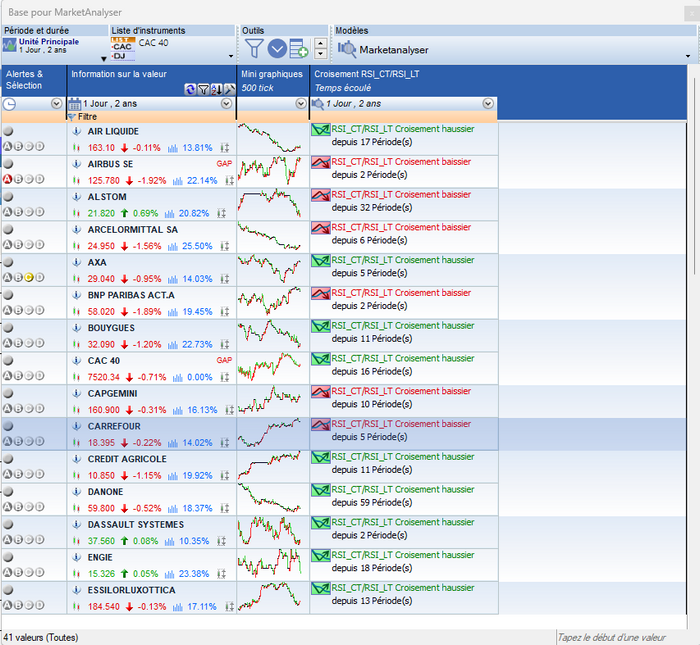Toggle selection B on the ESSILORLUXOTTICA row
700x645 pixels.
[x=18, y=605]
